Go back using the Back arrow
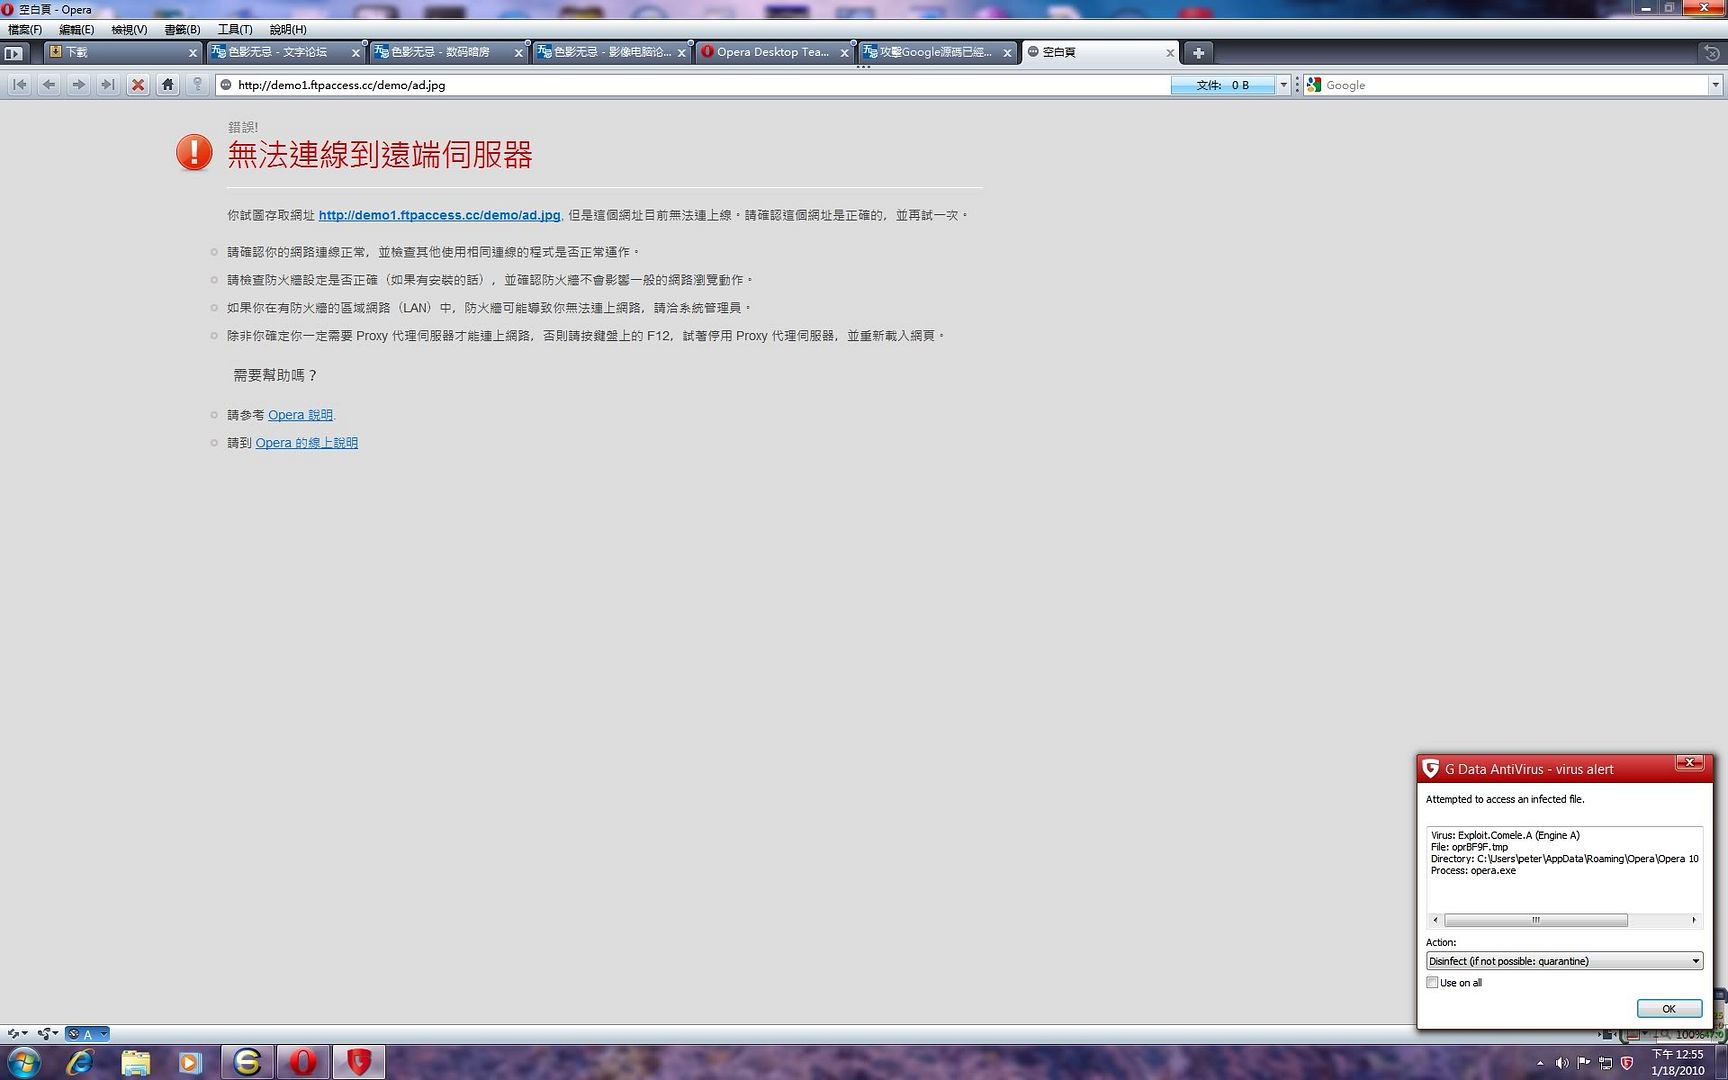The height and width of the screenshot is (1080, 1728). (x=48, y=85)
